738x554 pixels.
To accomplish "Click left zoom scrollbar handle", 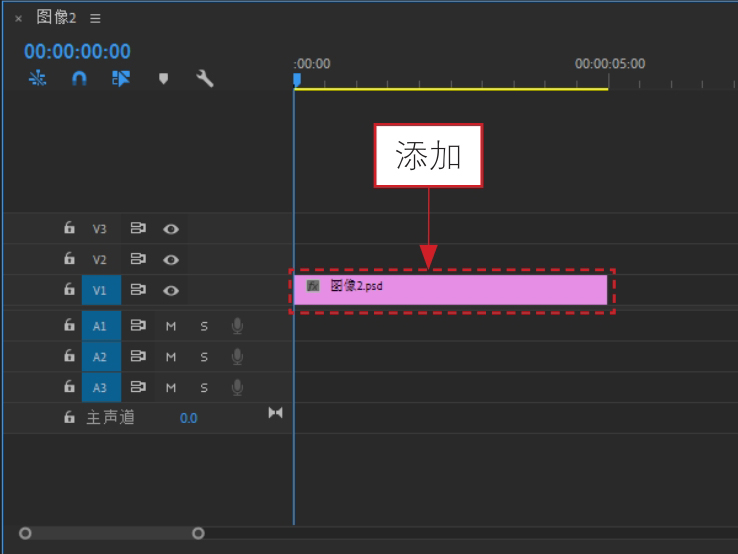I will (x=25, y=533).
